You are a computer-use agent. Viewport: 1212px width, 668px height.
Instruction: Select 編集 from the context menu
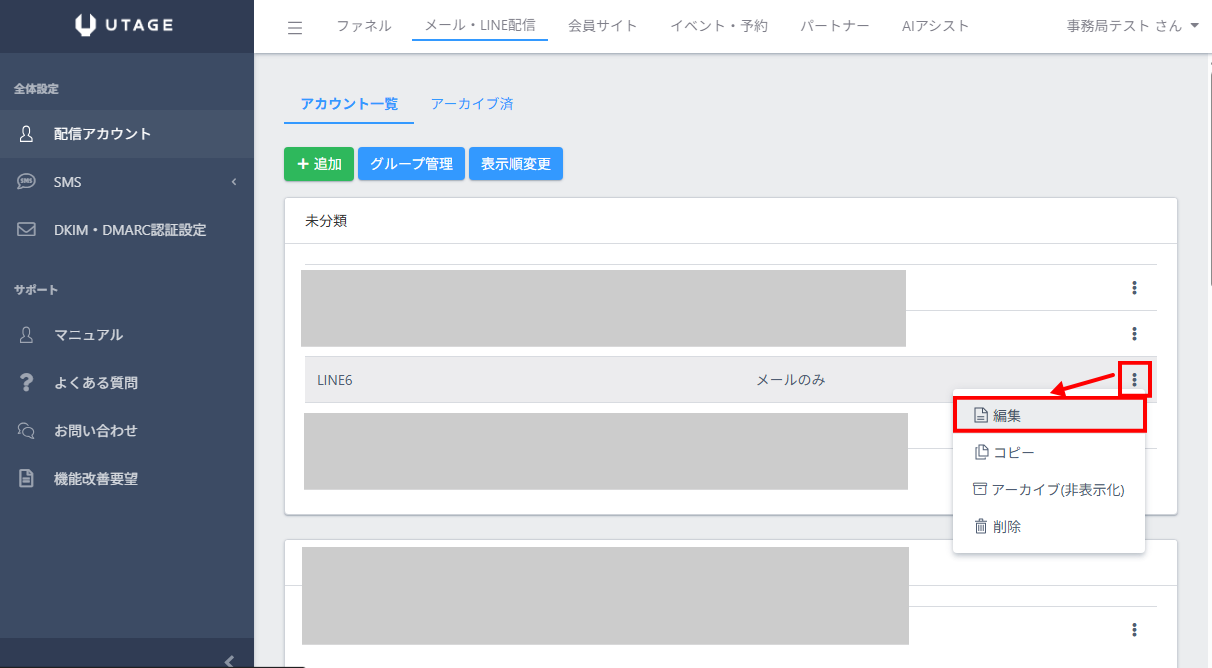click(1048, 415)
